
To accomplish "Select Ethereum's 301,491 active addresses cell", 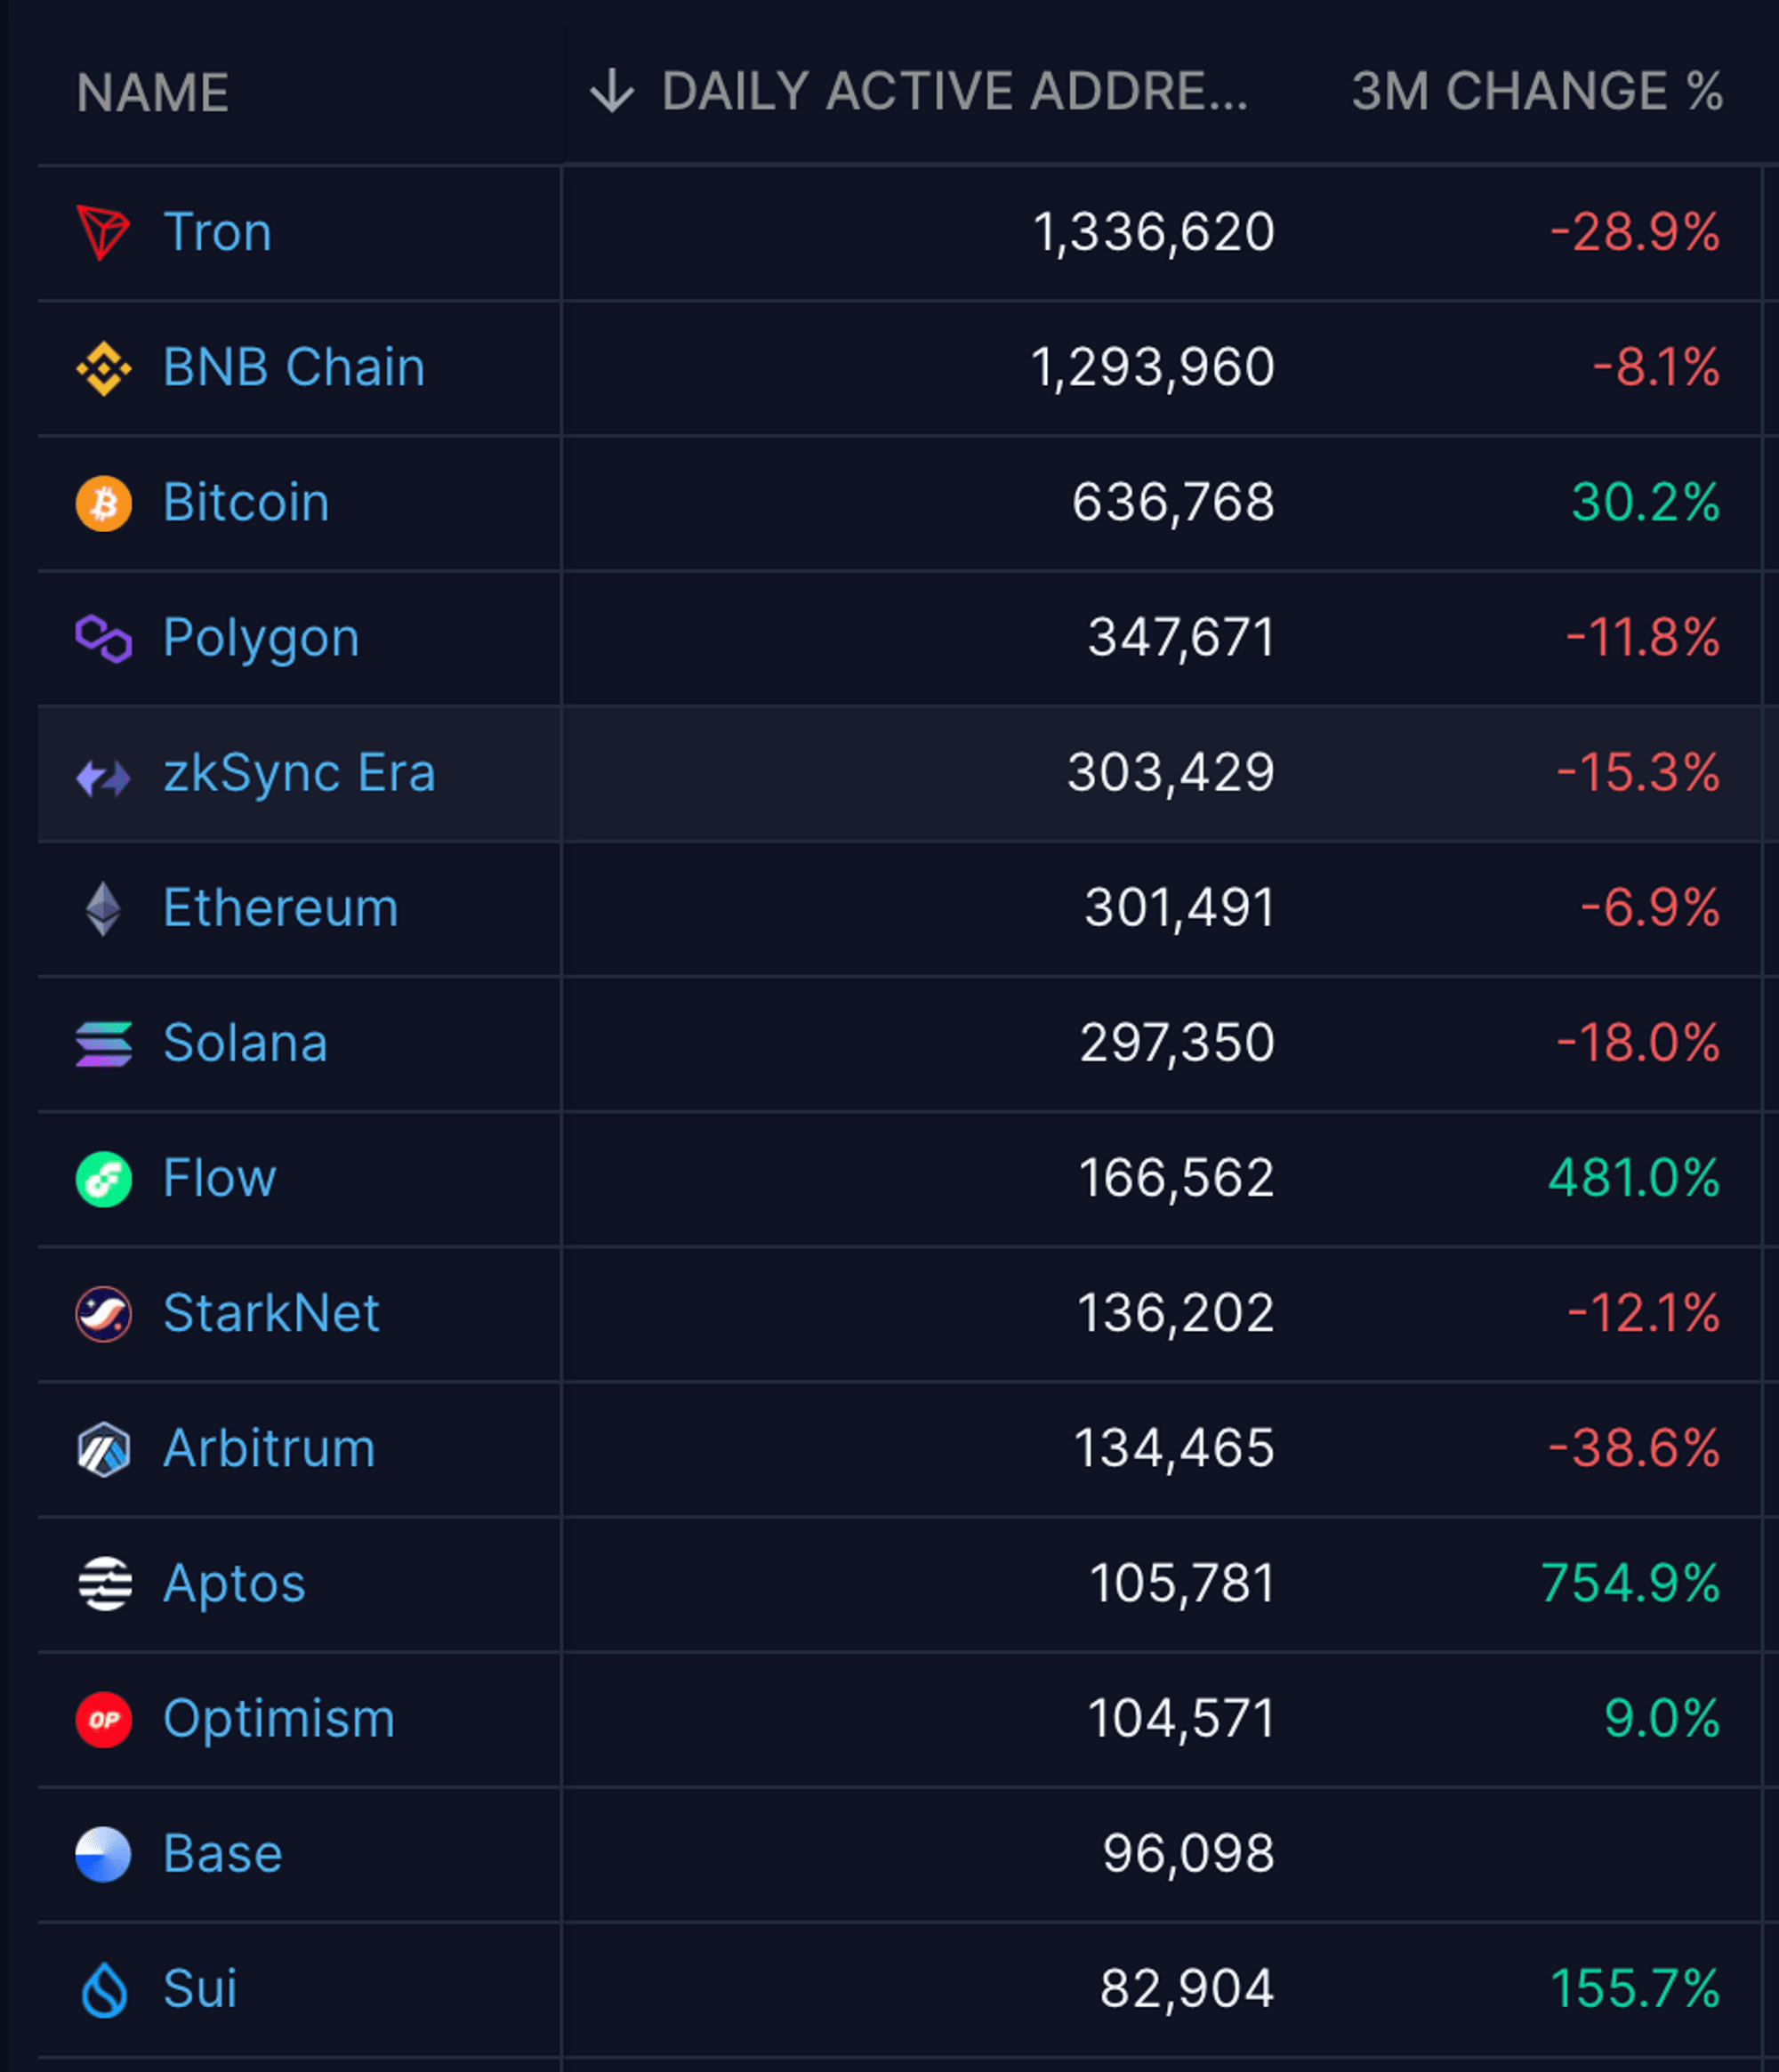I will pyautogui.click(x=1179, y=908).
